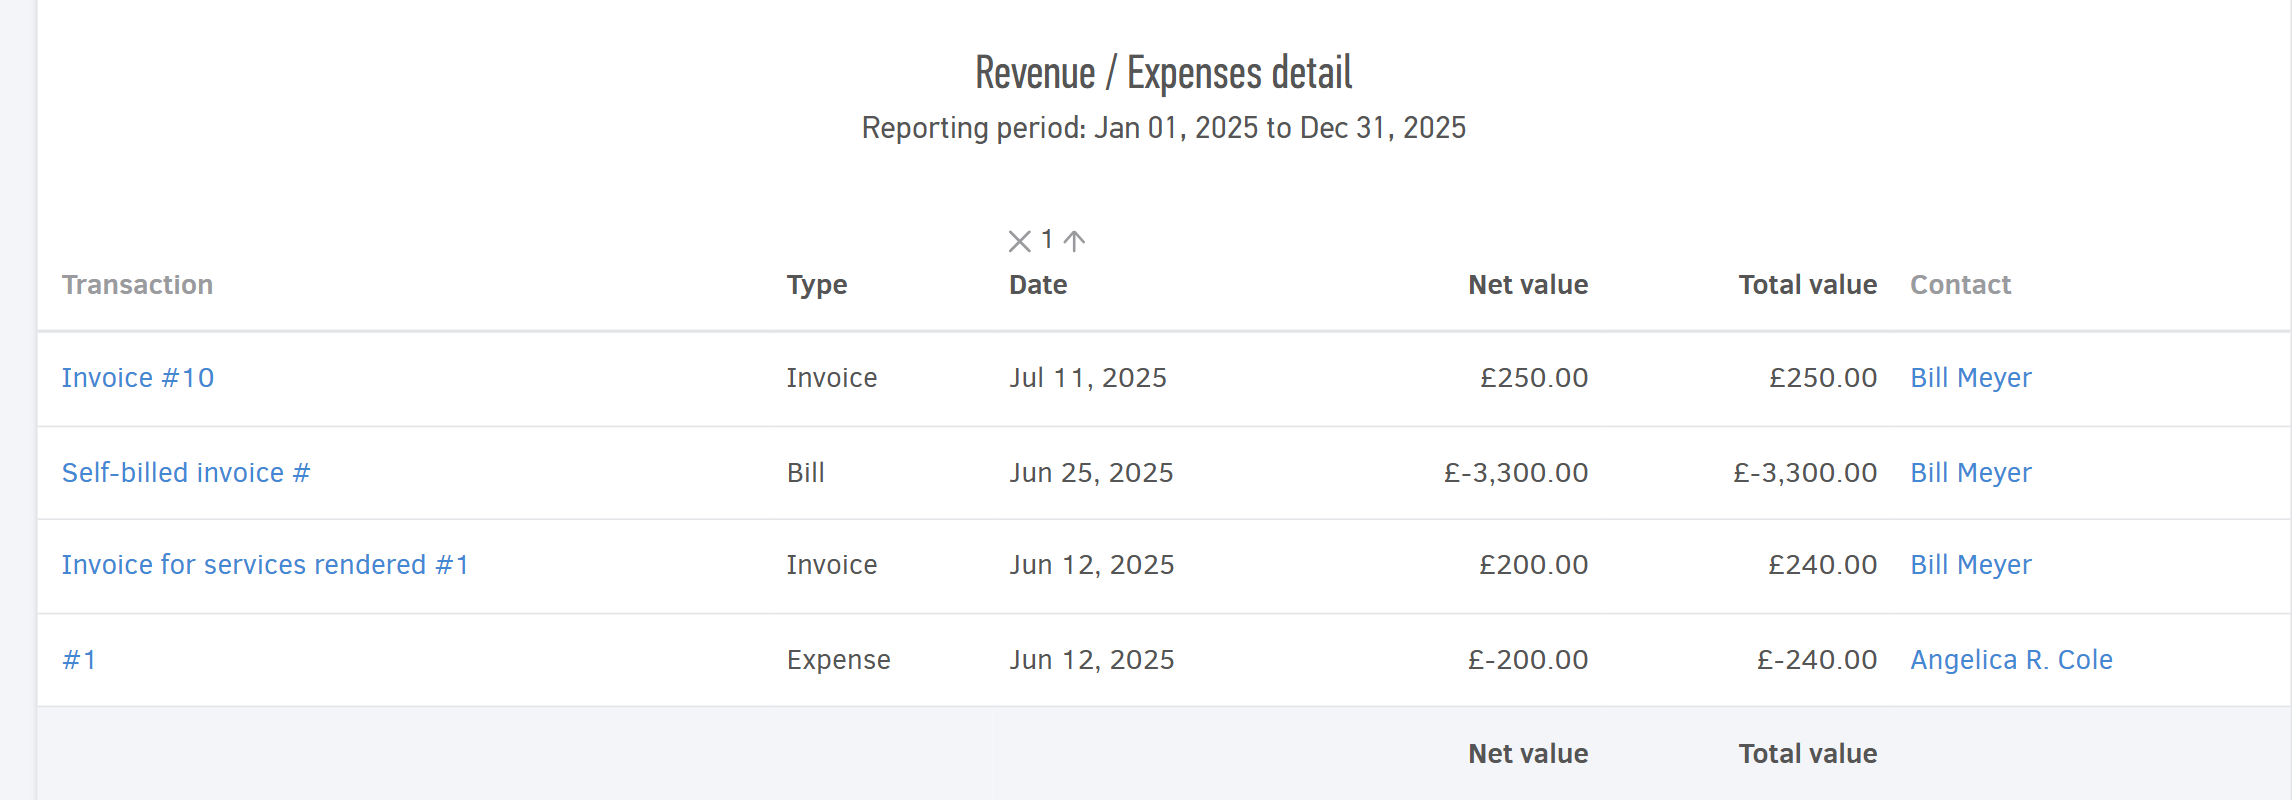Sort by Transaction column header
This screenshot has width=2292, height=800.
coord(137,285)
